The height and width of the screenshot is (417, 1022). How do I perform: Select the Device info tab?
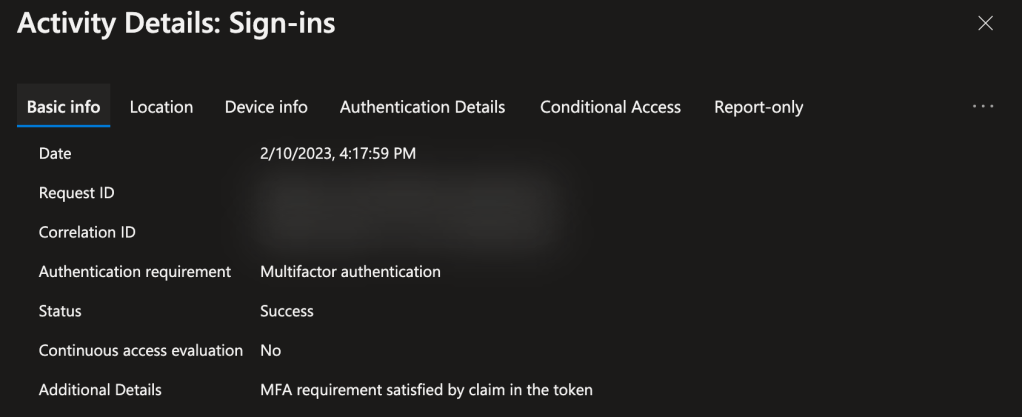point(266,107)
